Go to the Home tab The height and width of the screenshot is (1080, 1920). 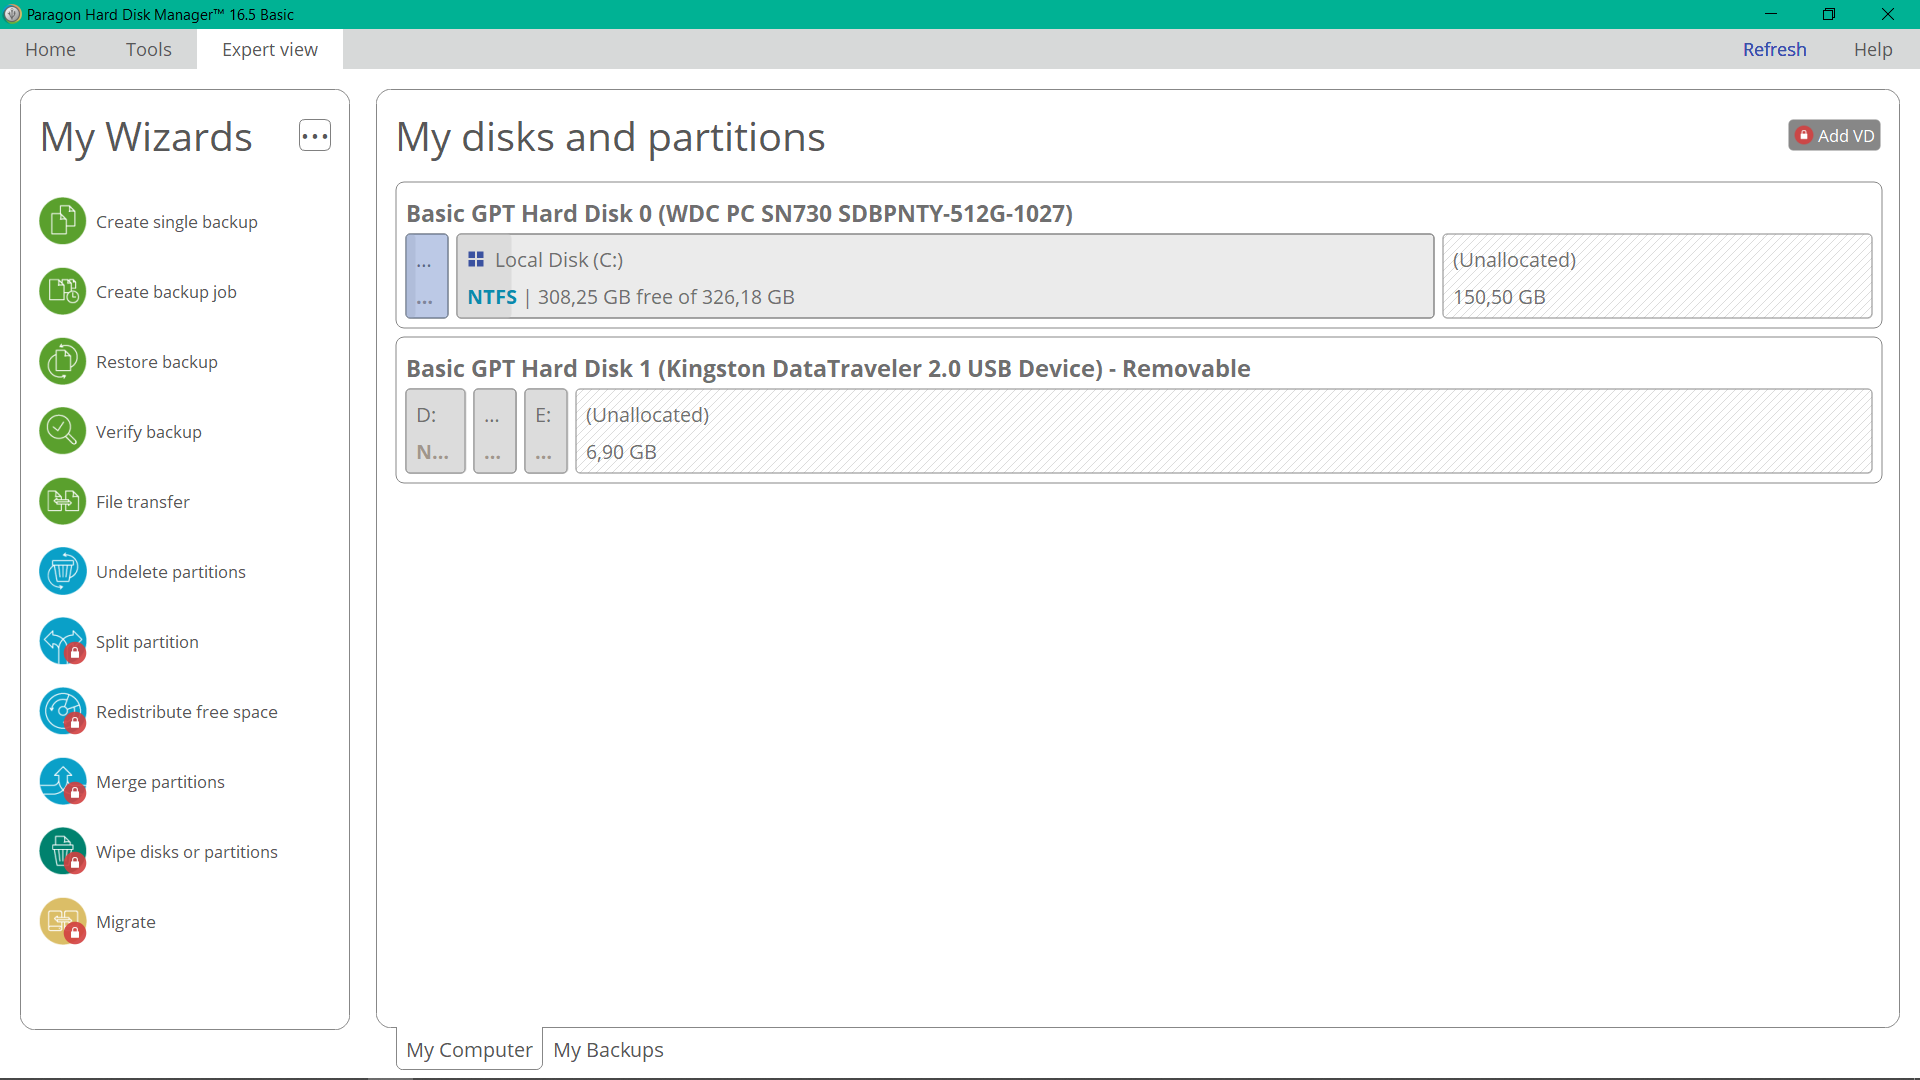[50, 50]
